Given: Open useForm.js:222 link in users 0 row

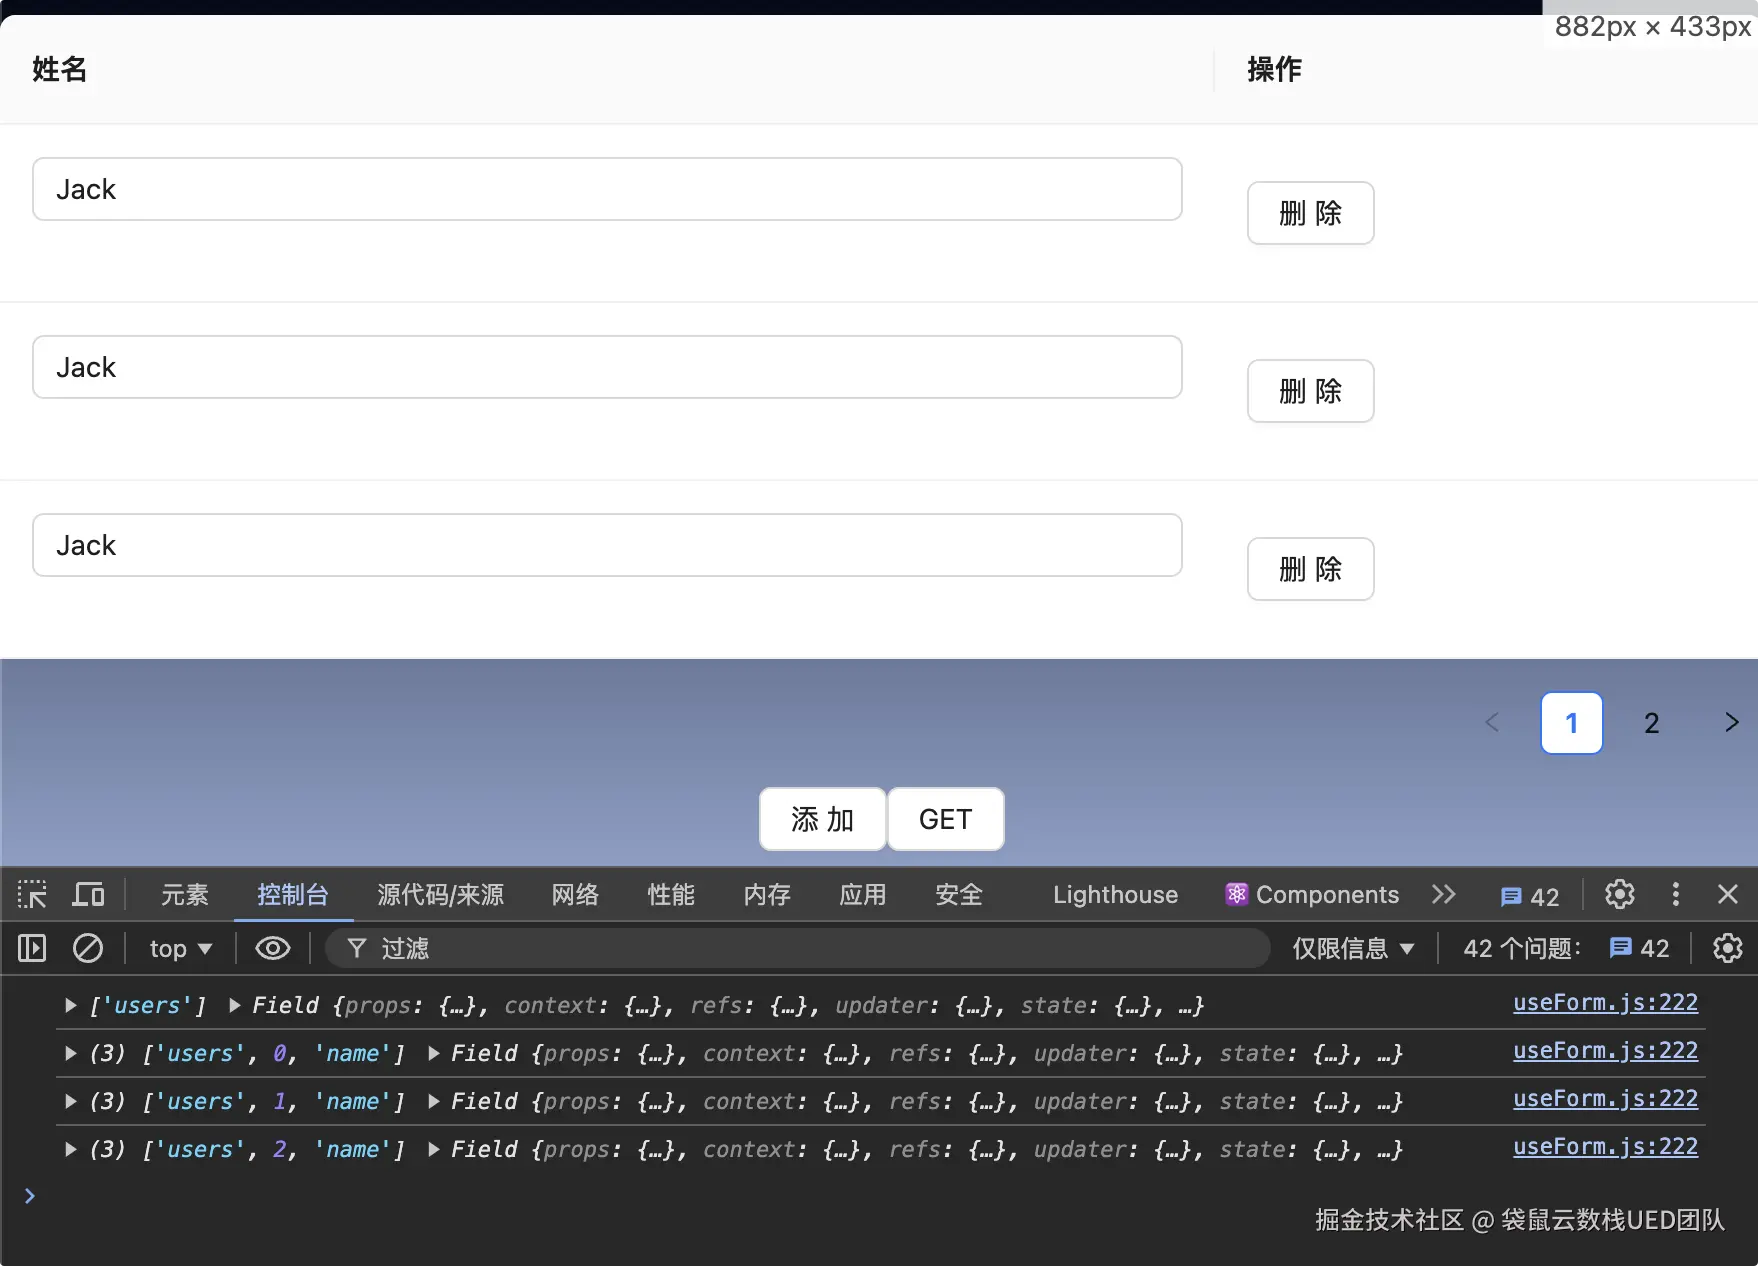Looking at the screenshot, I should [x=1605, y=1050].
